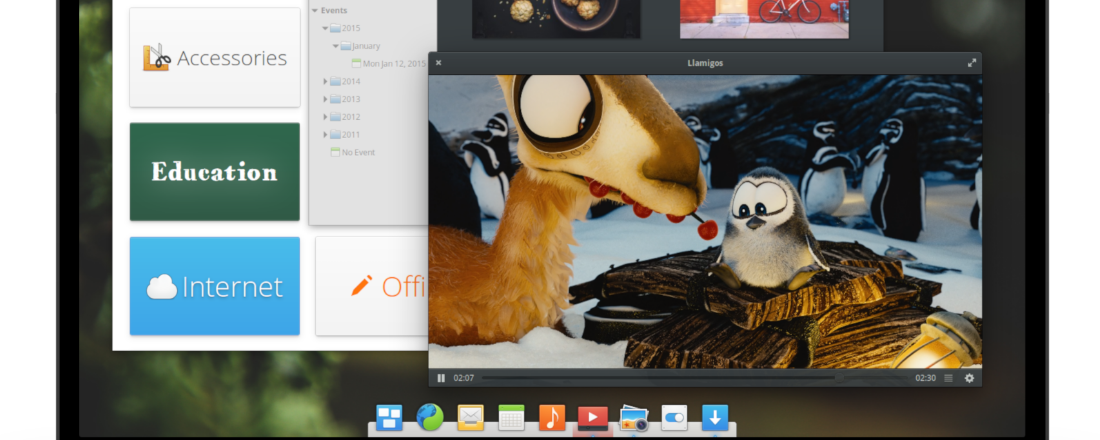Open the Photos app in the dock
1100x440 pixels.
point(633,418)
